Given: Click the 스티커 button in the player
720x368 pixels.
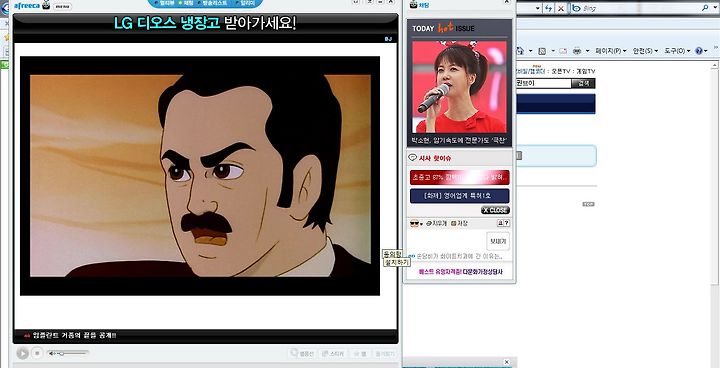Looking at the screenshot, I should pos(333,354).
